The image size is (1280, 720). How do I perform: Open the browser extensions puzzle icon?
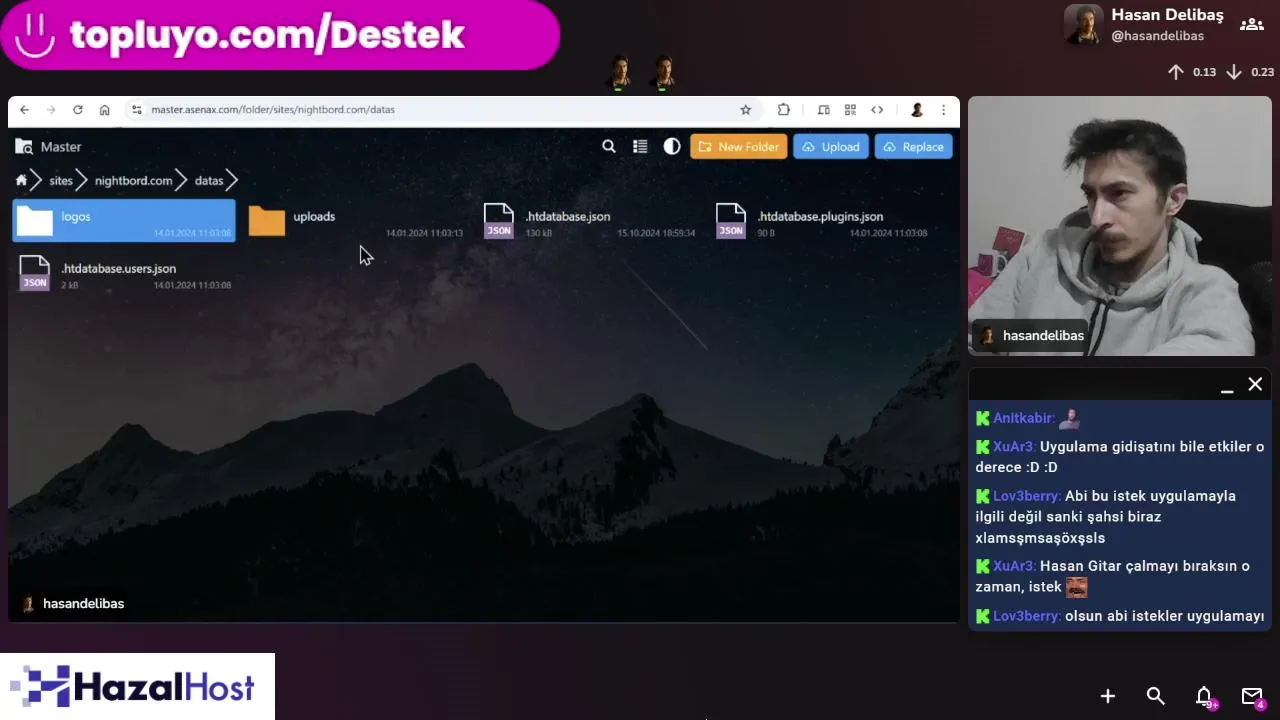click(784, 110)
